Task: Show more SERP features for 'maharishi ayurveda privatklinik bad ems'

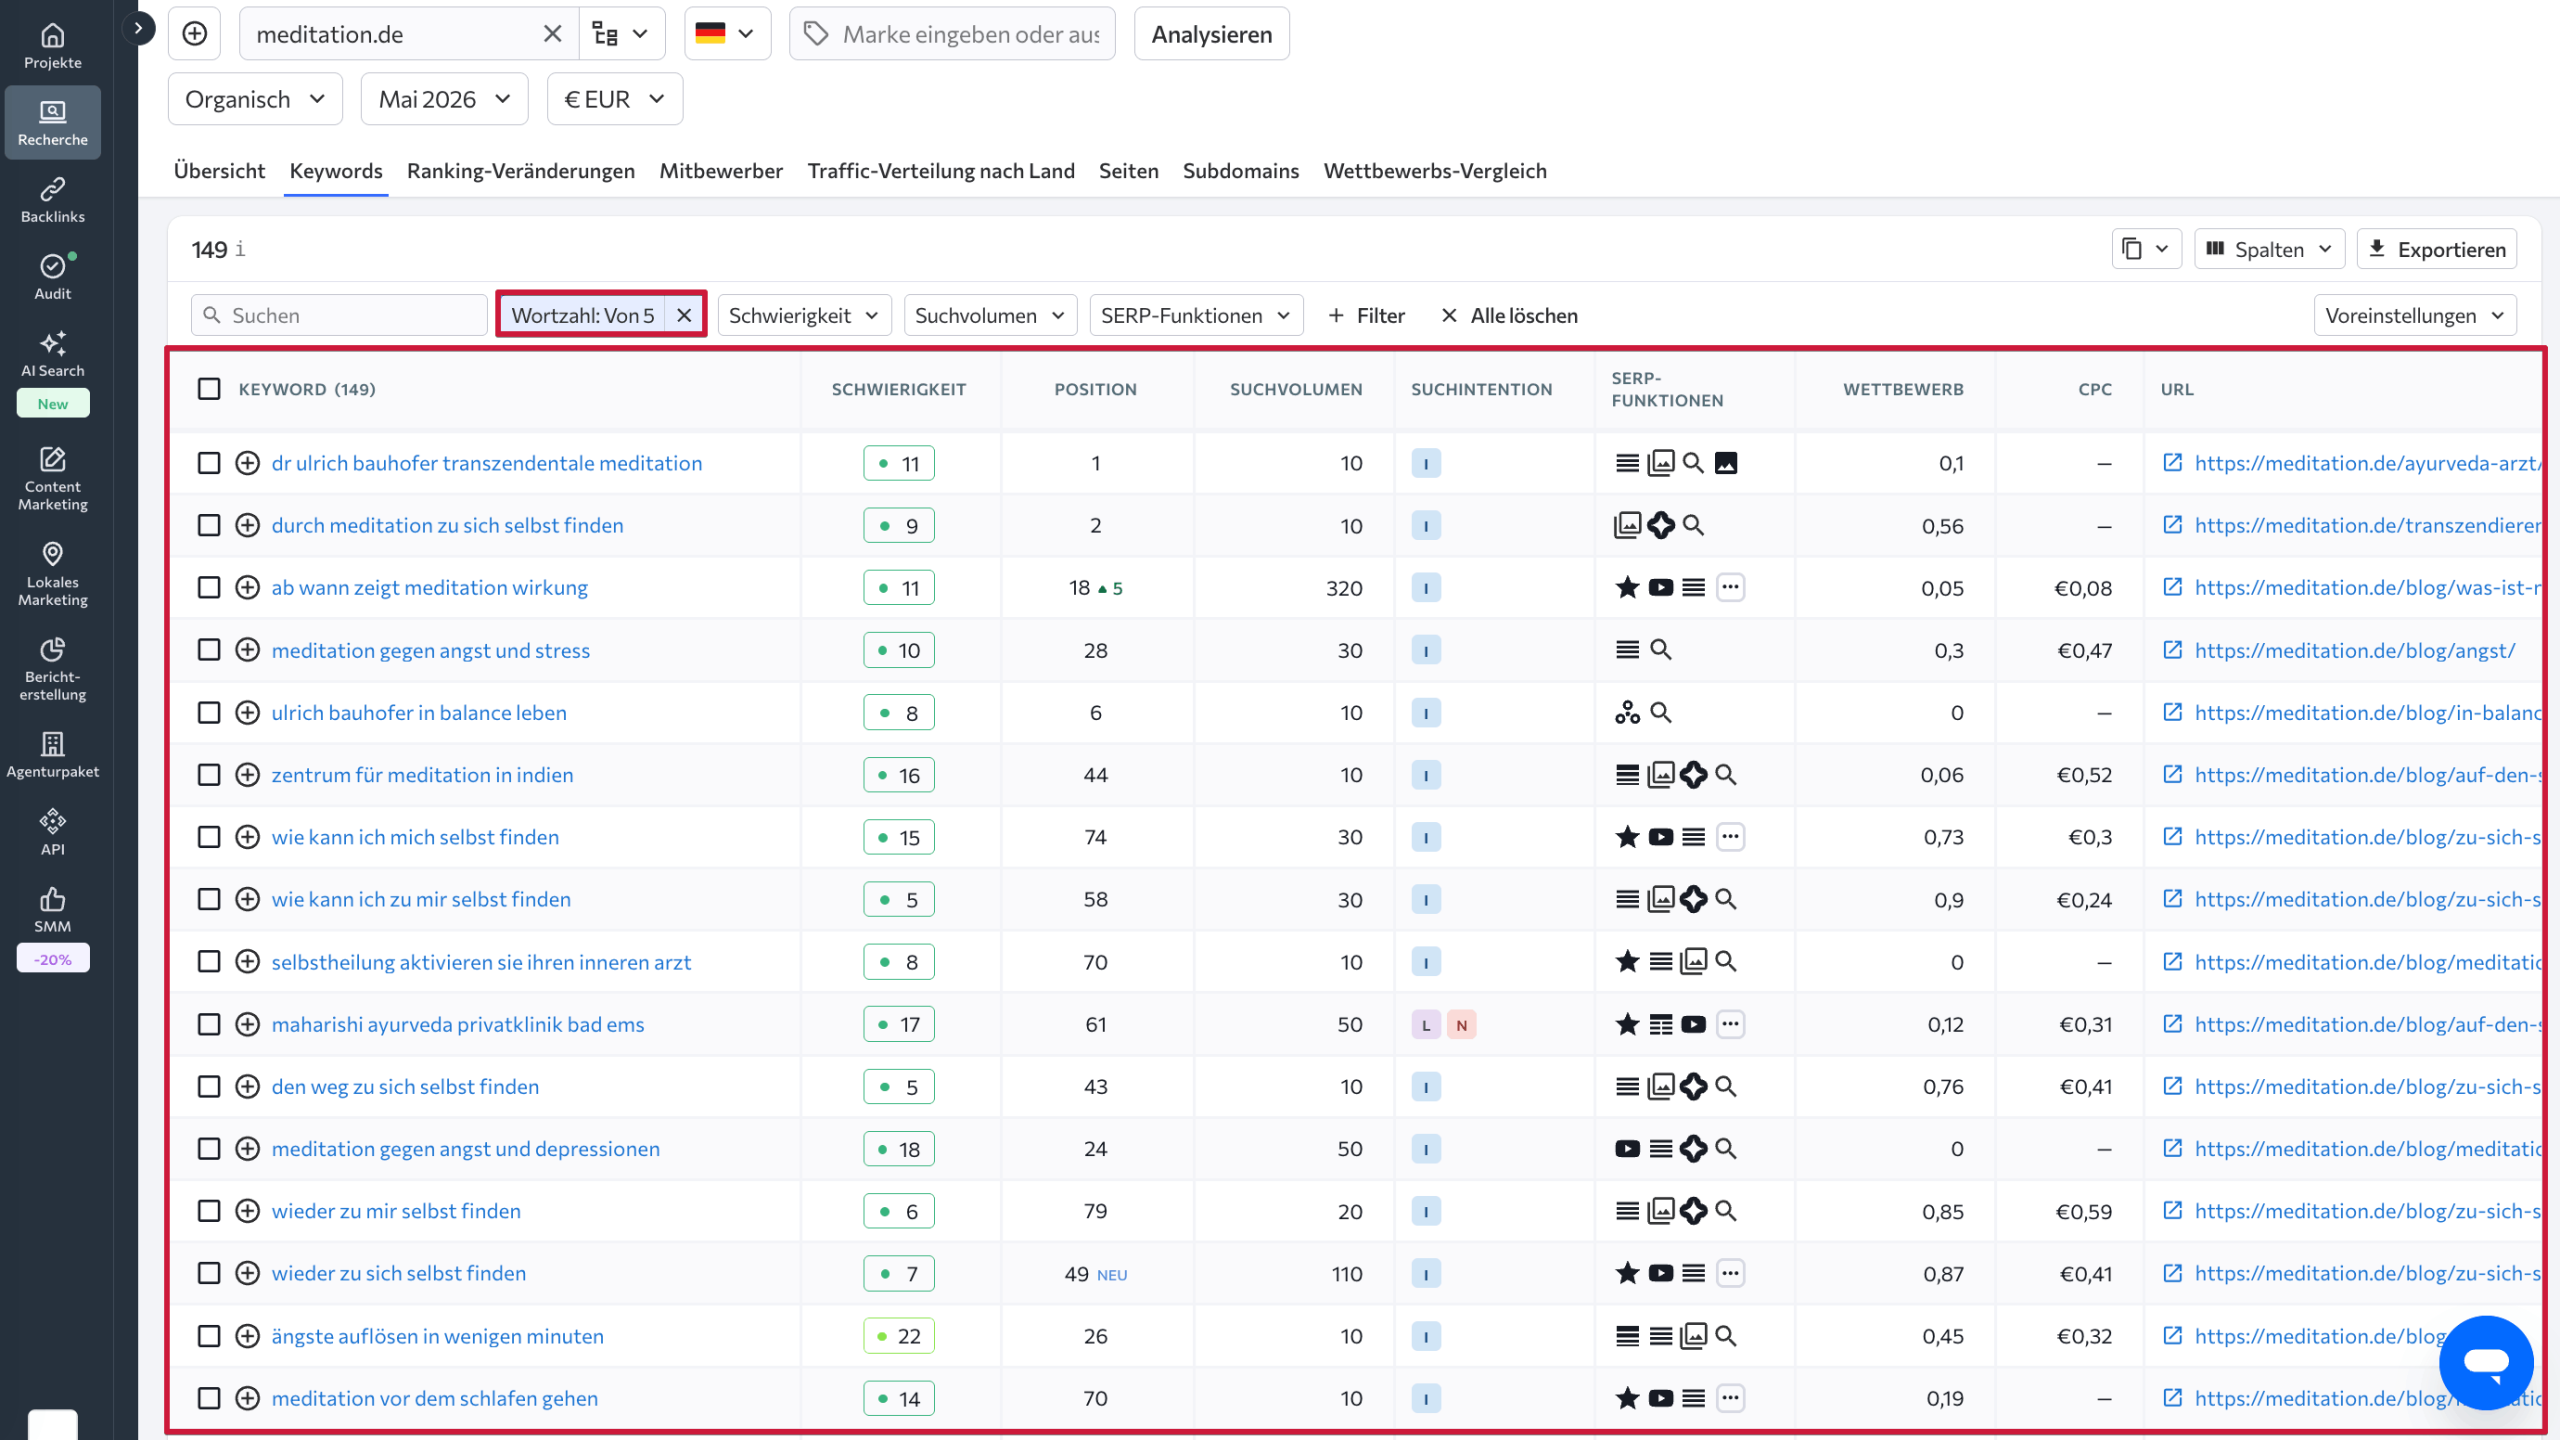Action: [1731, 1024]
